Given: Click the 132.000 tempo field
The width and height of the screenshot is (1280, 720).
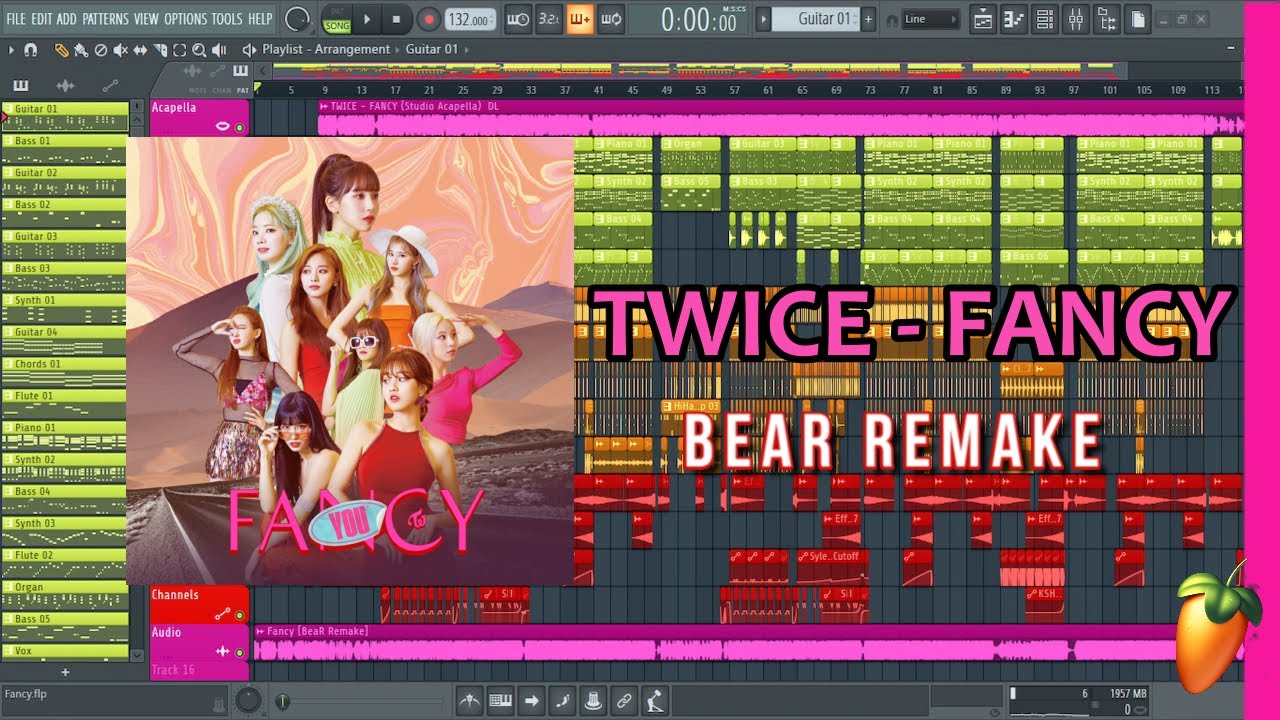Looking at the screenshot, I should [471, 19].
